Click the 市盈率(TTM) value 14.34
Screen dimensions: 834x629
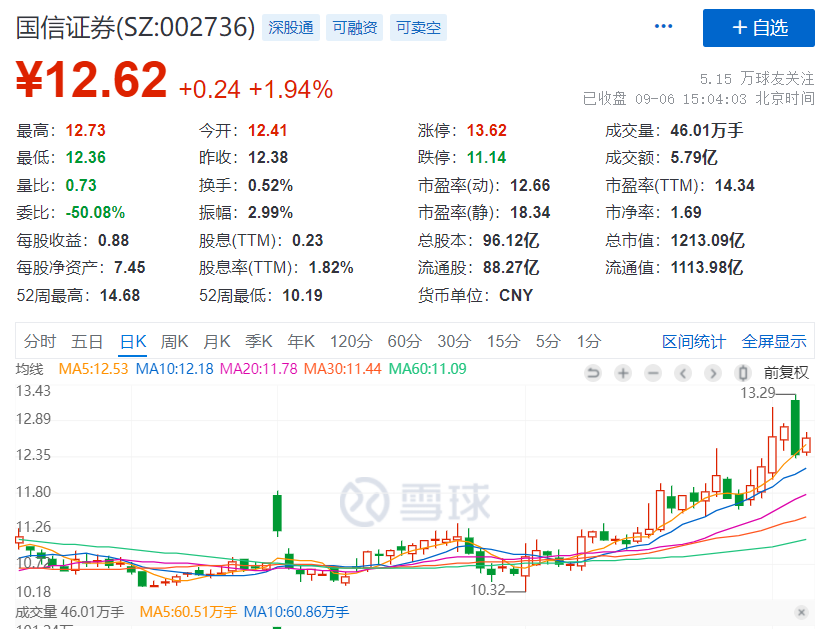tap(735, 185)
